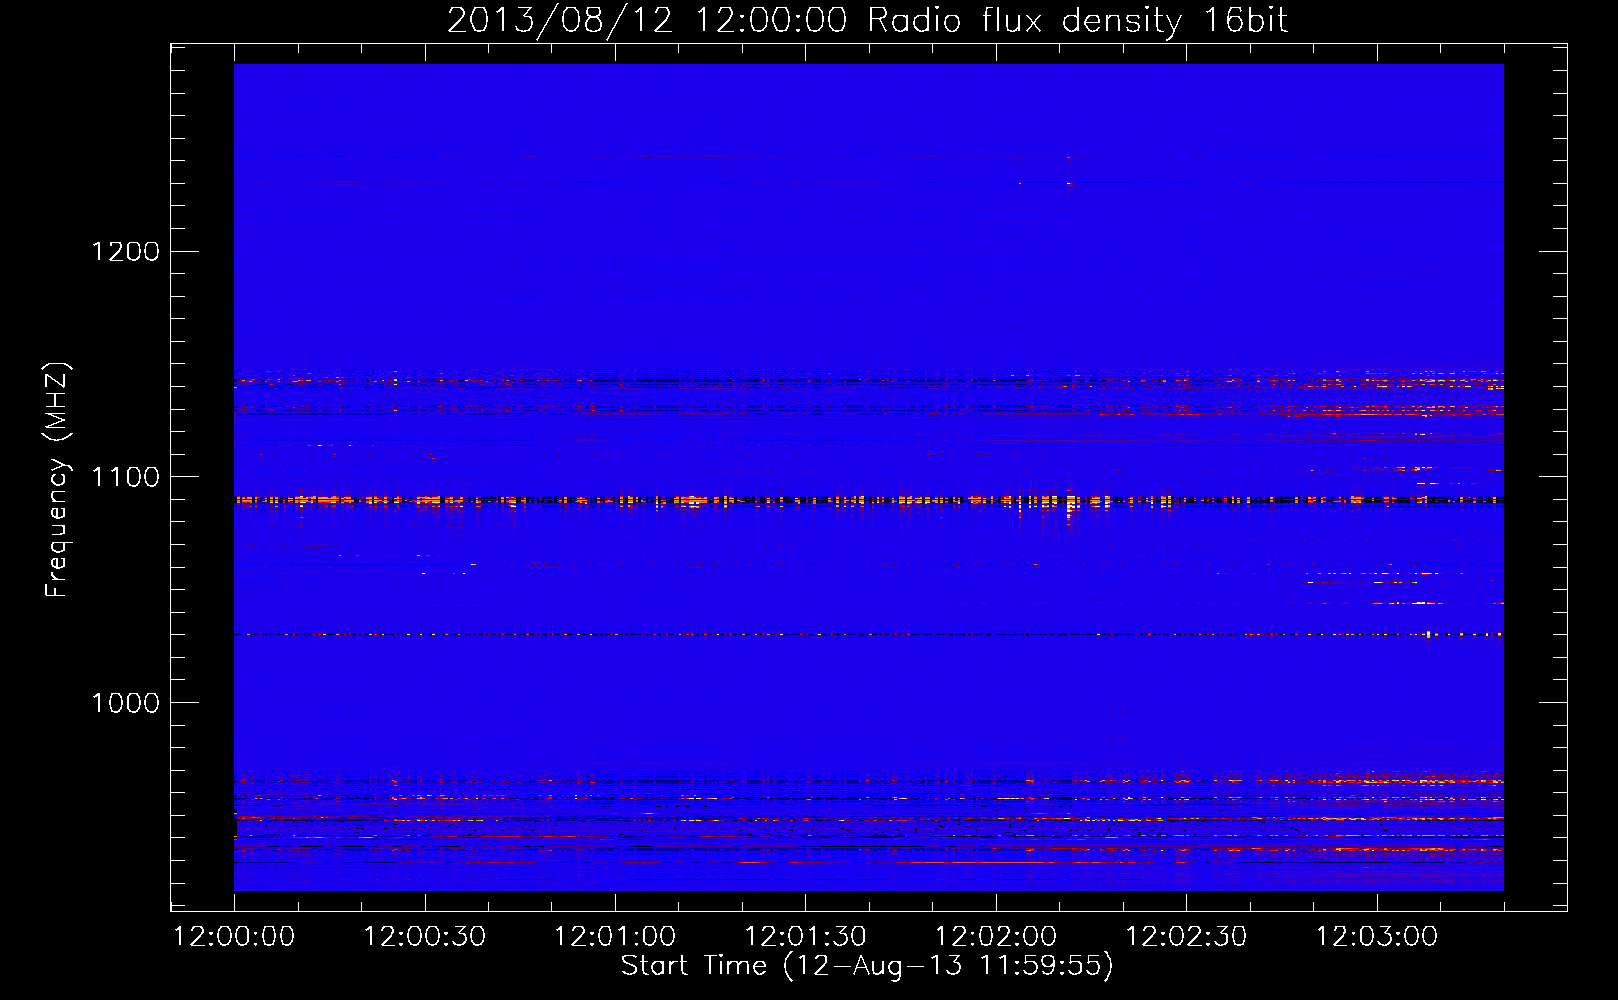The image size is (1618, 1000).
Task: Click the 1000 frequency tick label
Action: (125, 703)
